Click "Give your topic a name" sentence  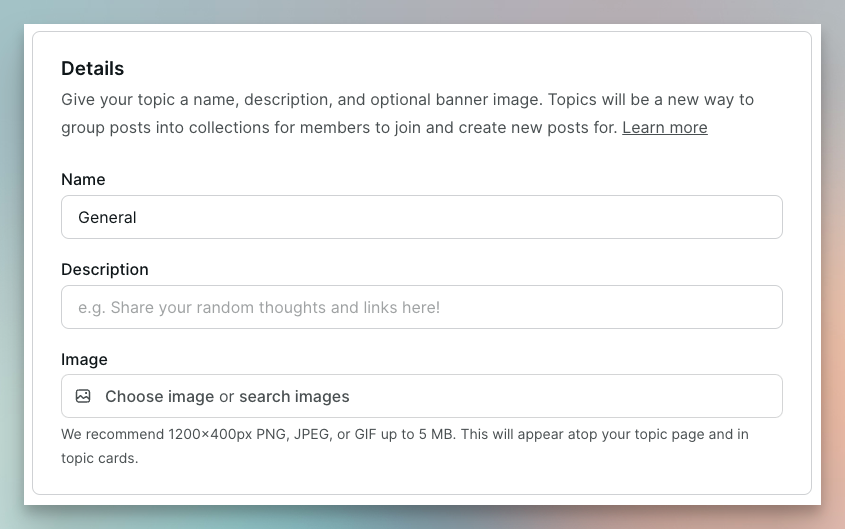coord(170,100)
